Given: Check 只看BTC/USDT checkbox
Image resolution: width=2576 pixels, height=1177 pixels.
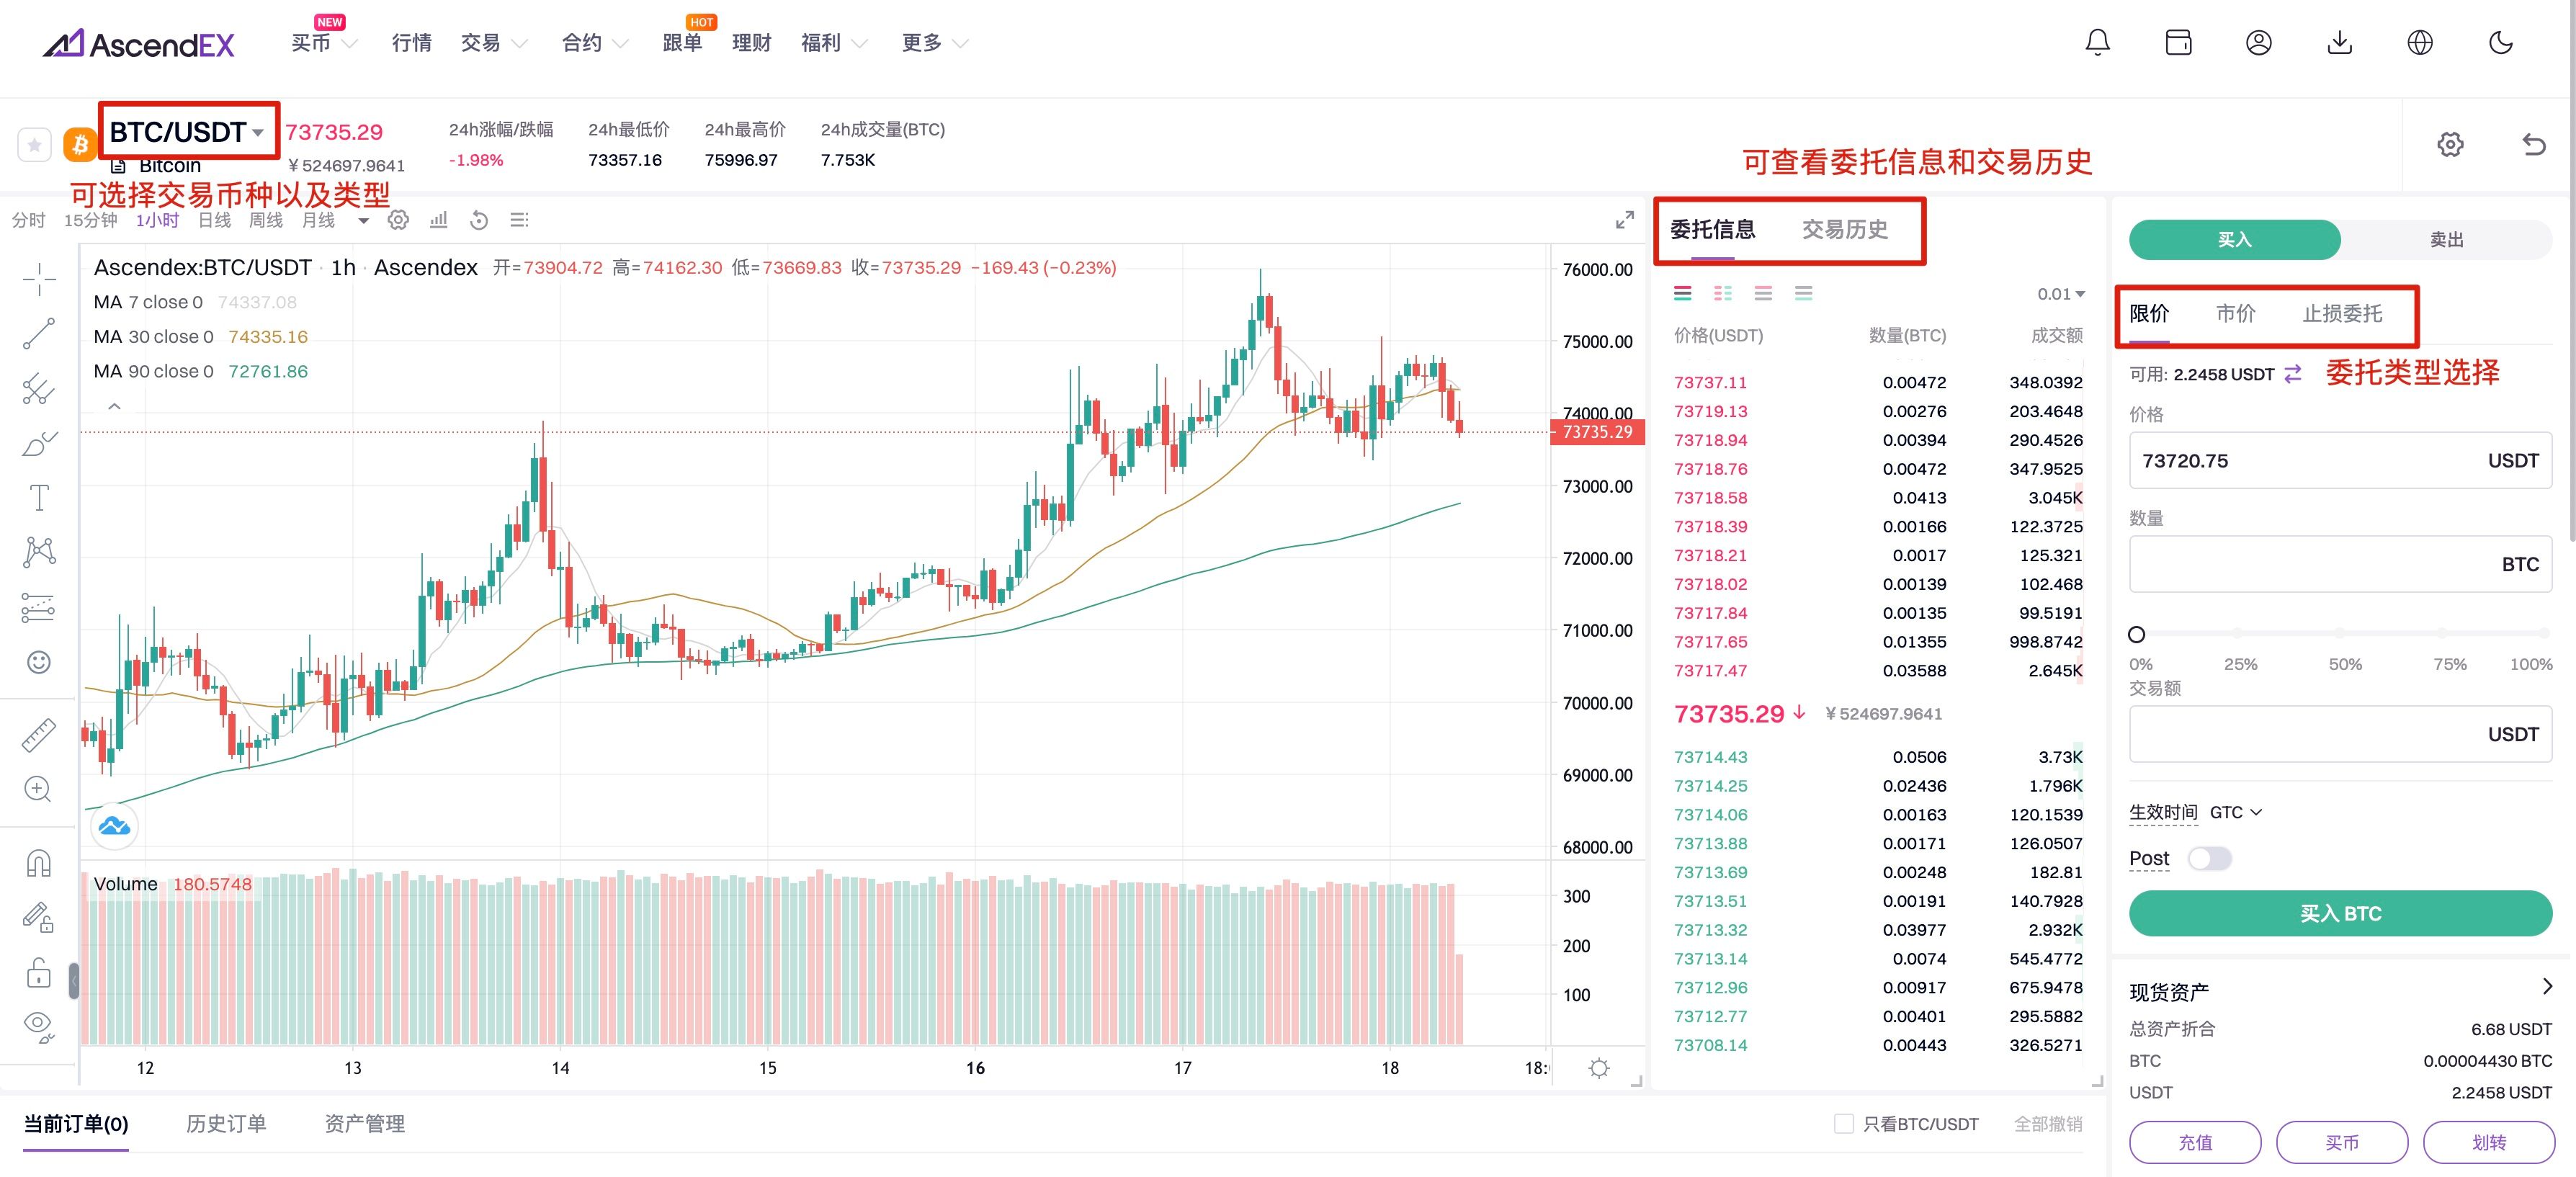Looking at the screenshot, I should [1843, 1123].
